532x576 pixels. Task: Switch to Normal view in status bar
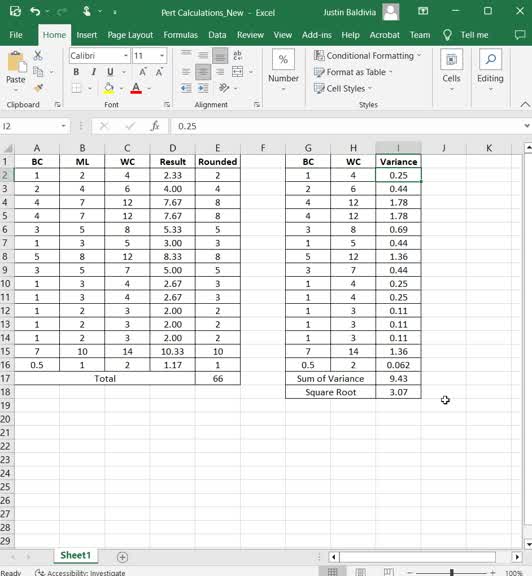[332, 572]
